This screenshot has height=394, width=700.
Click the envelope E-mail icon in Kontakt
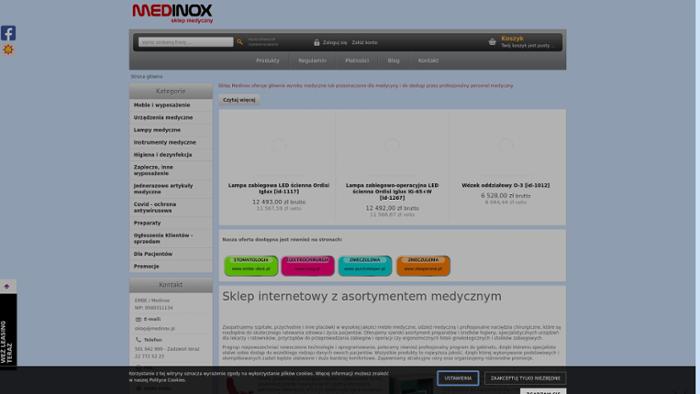(138, 319)
